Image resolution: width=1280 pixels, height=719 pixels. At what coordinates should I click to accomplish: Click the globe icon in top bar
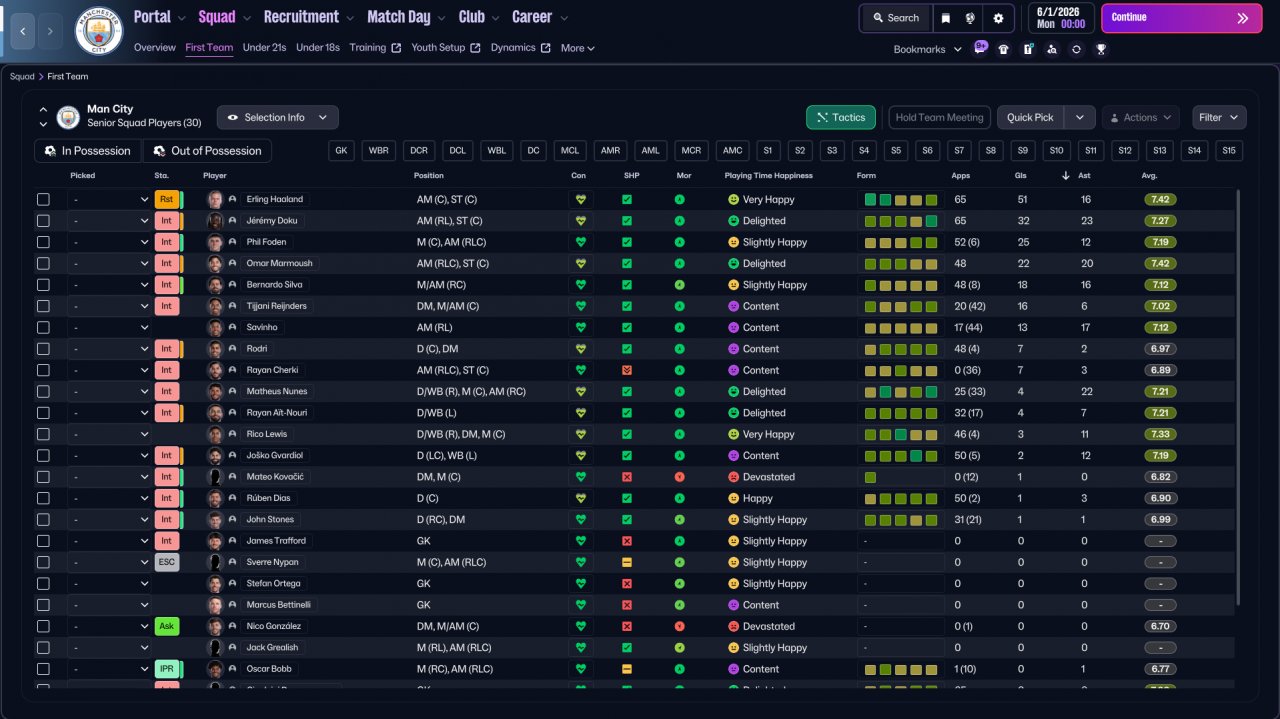[x=971, y=18]
